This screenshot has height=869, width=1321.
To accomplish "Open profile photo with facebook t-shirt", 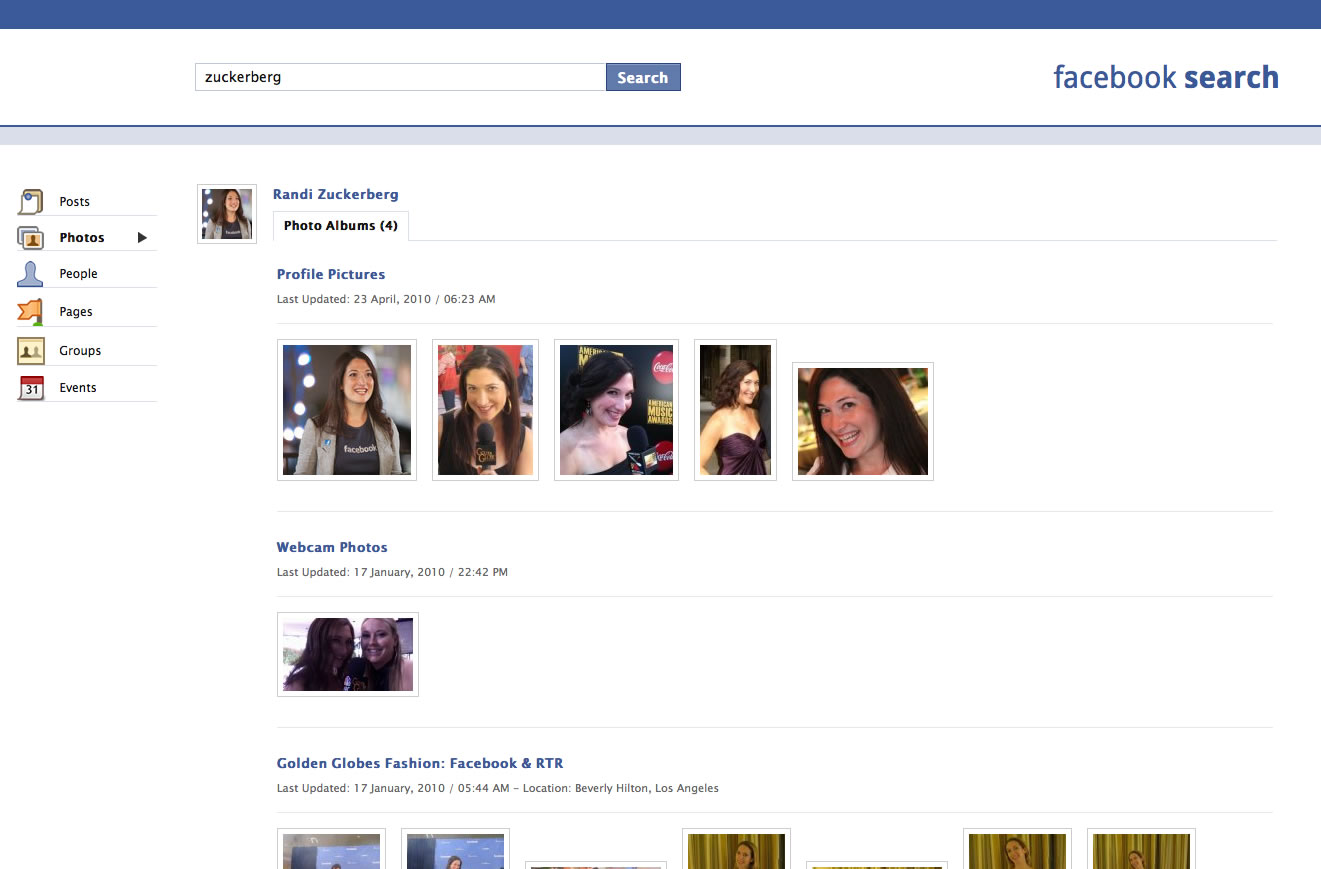I will click(347, 410).
